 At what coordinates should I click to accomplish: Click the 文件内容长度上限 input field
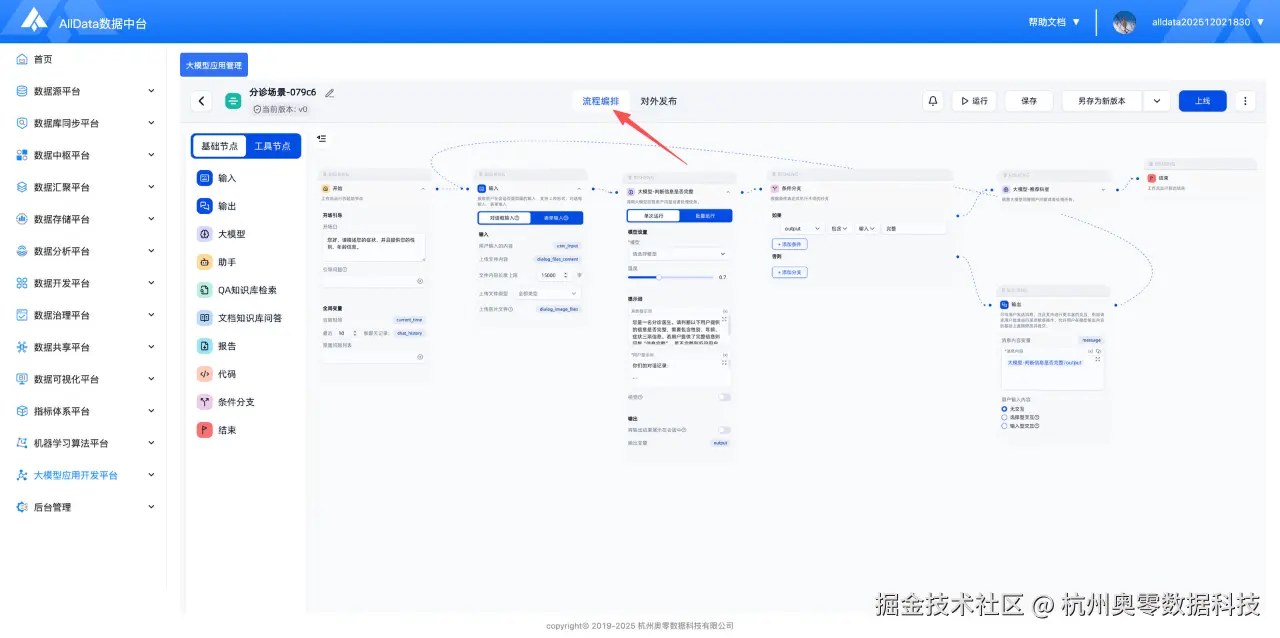(550, 275)
